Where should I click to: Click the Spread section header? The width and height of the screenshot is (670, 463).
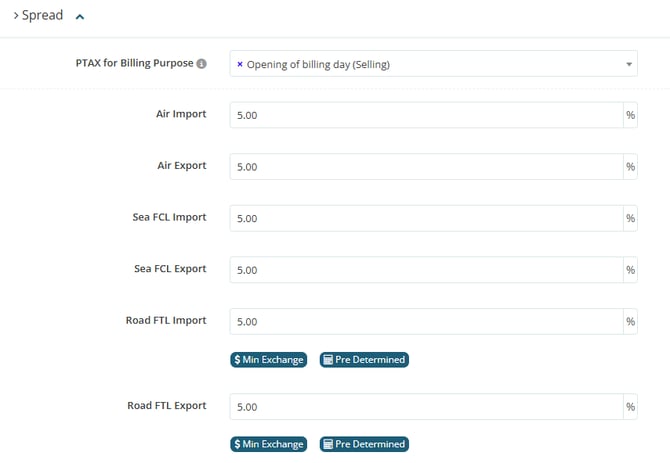click(42, 16)
